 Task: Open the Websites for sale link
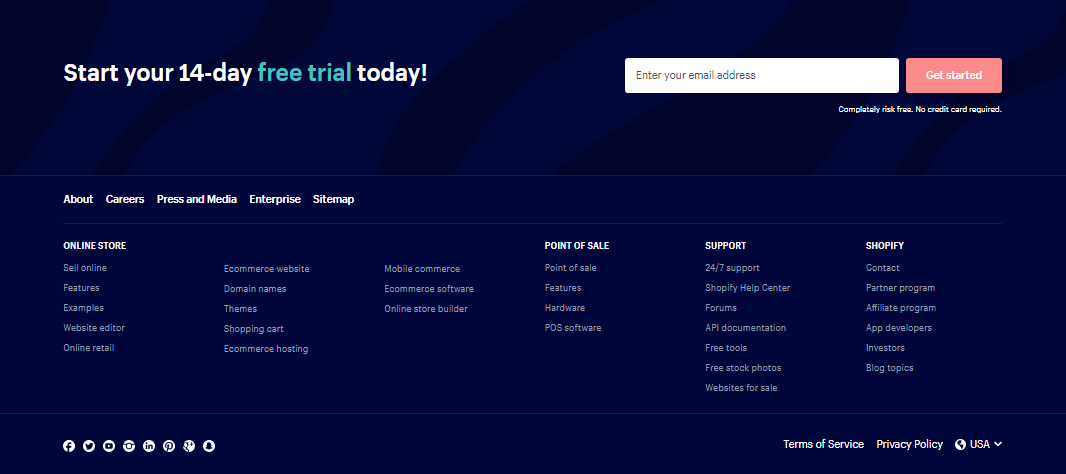pyautogui.click(x=741, y=388)
